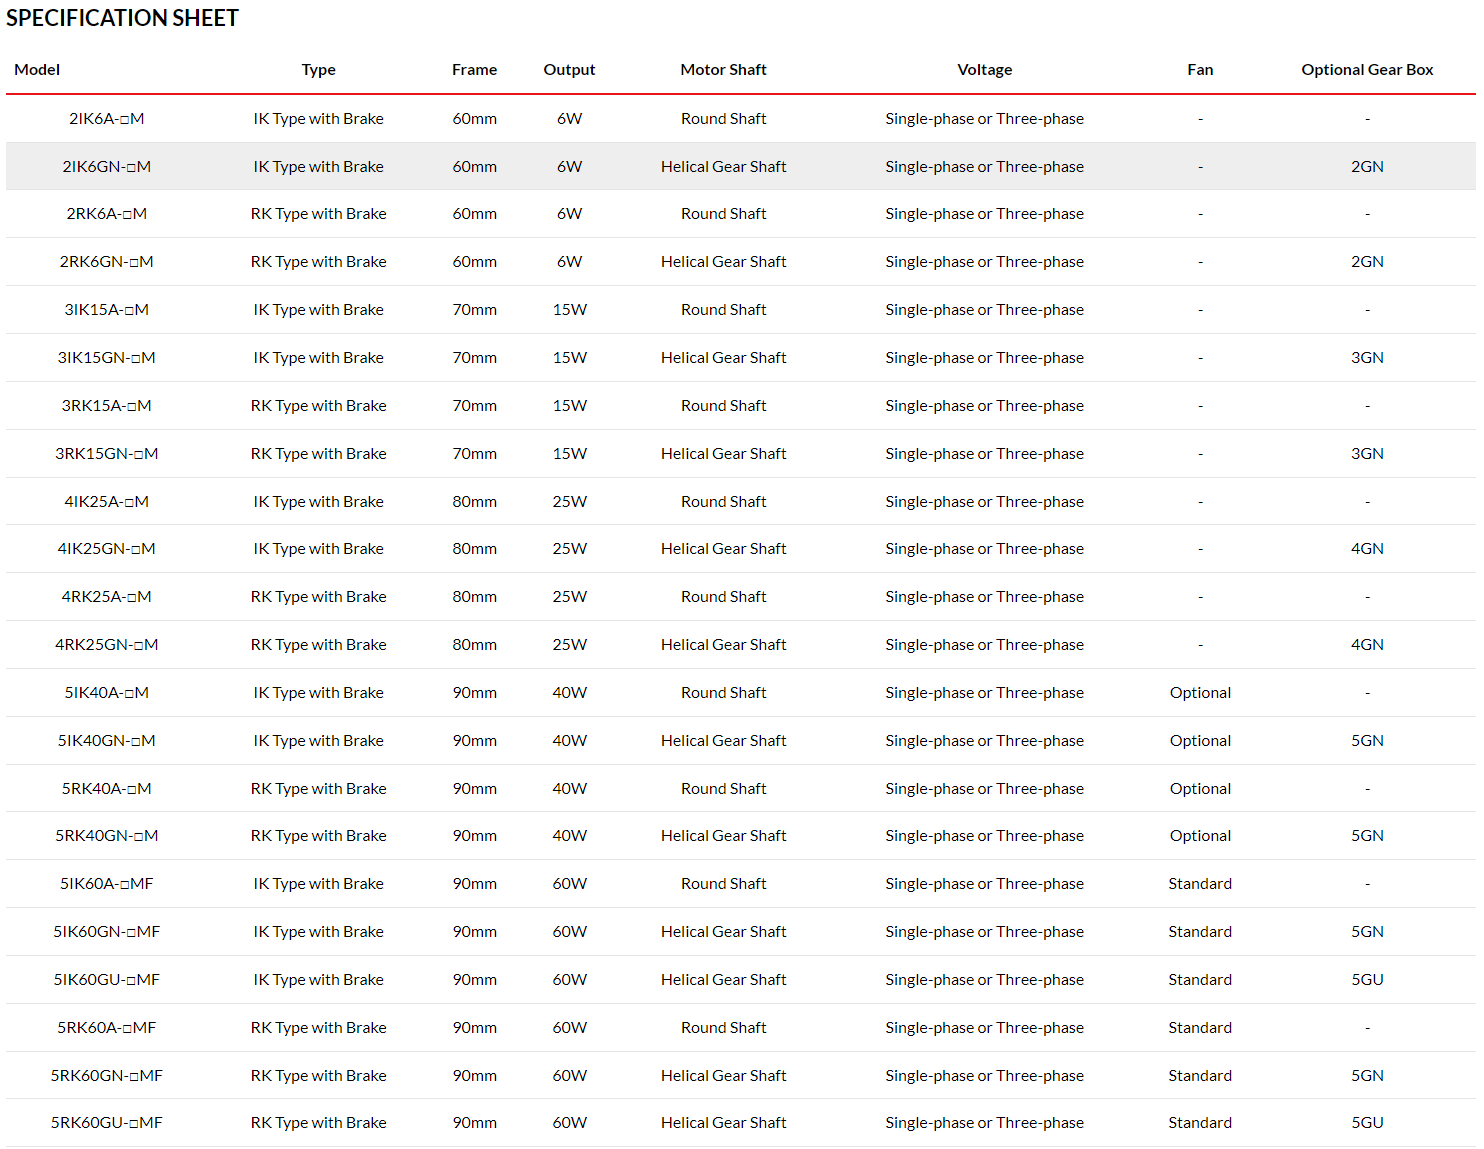
Task: Click 3GN gear box in 3RK15GN row
Action: (1367, 454)
